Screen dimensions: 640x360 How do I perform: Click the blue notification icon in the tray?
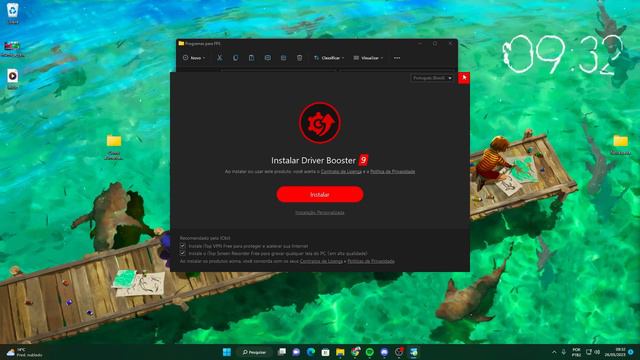coord(631,352)
